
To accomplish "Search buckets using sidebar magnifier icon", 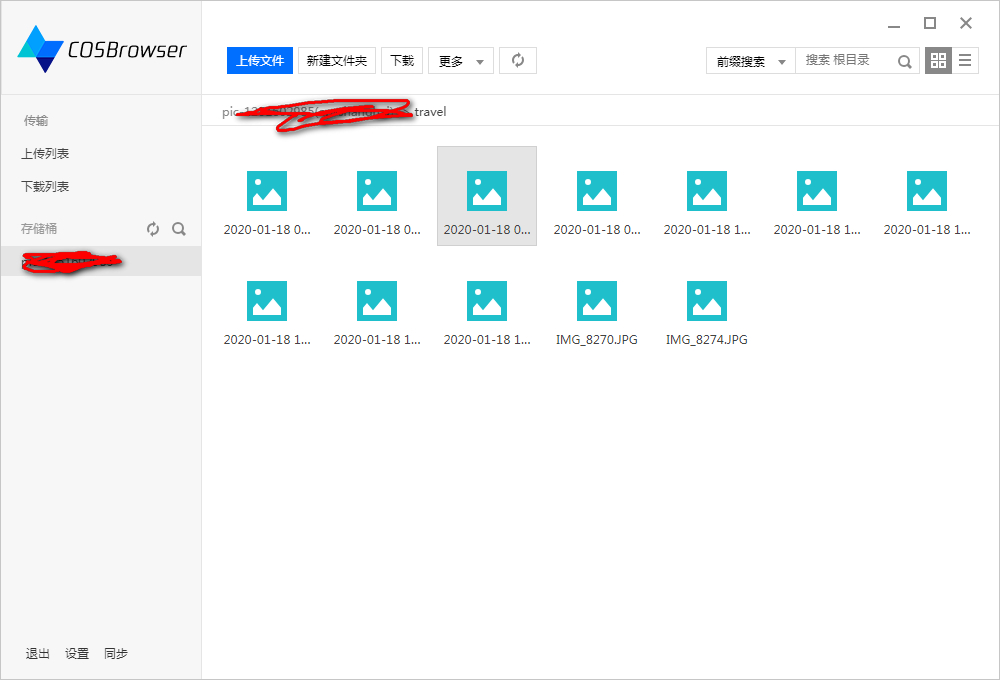I will click(x=179, y=229).
